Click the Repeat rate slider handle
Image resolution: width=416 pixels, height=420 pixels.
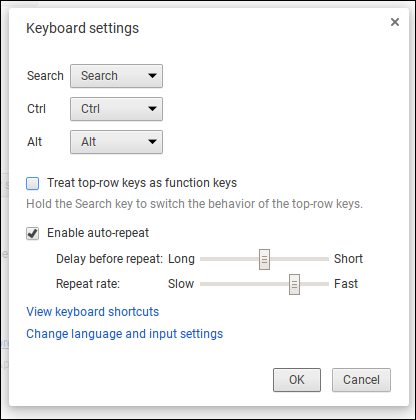294,284
